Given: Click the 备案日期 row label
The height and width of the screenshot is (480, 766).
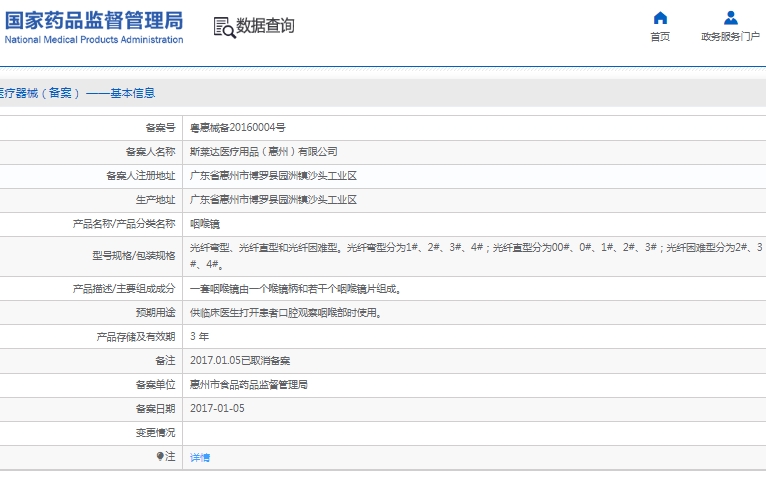Looking at the screenshot, I should click(155, 408).
